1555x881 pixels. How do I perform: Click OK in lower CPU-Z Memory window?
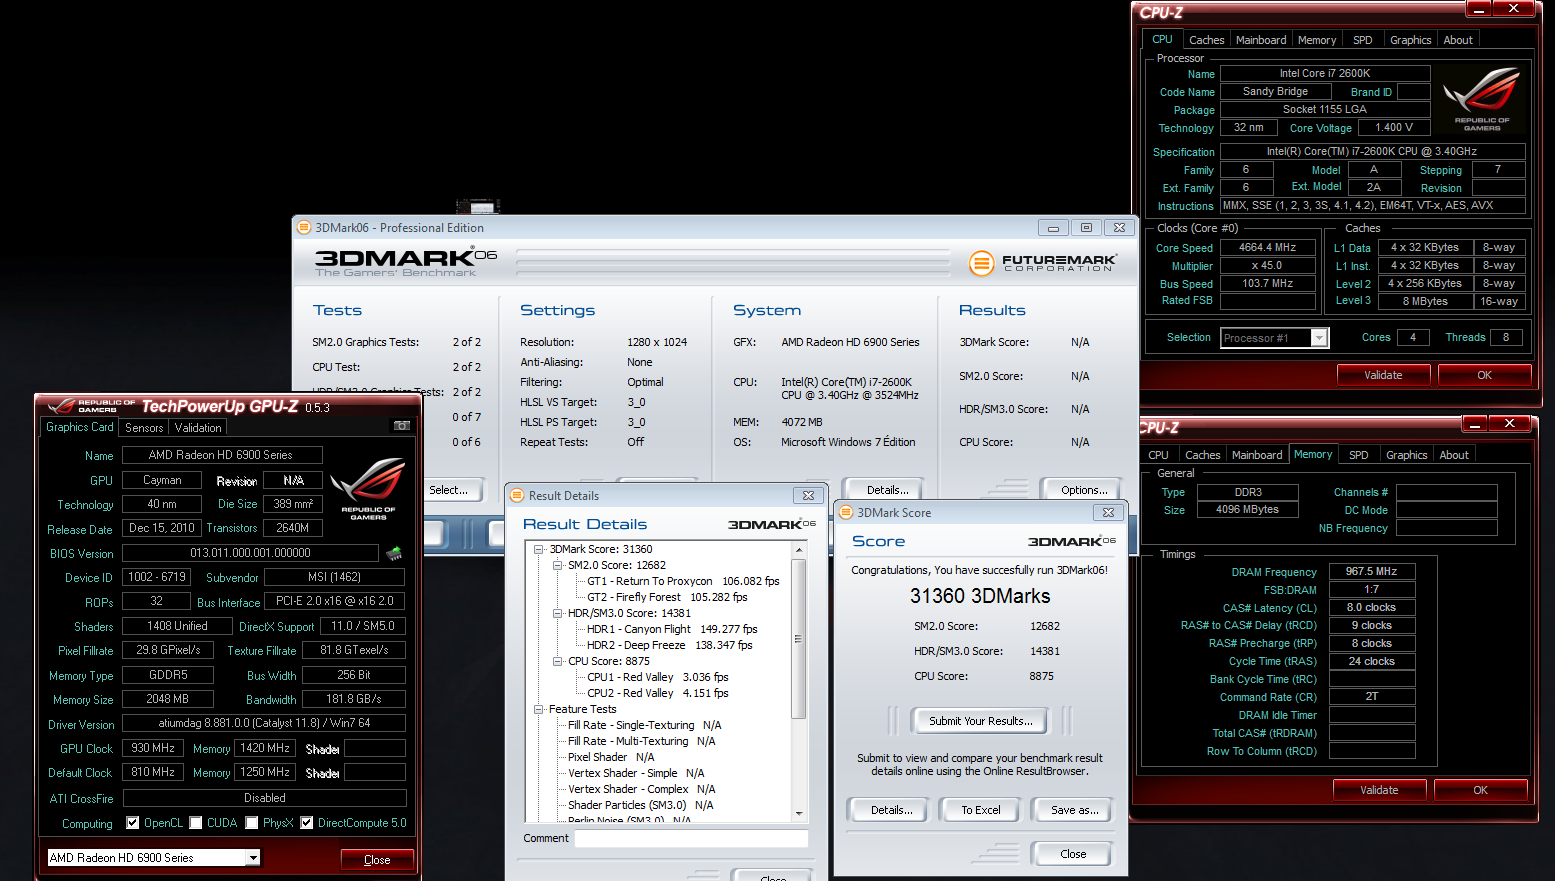click(1480, 790)
